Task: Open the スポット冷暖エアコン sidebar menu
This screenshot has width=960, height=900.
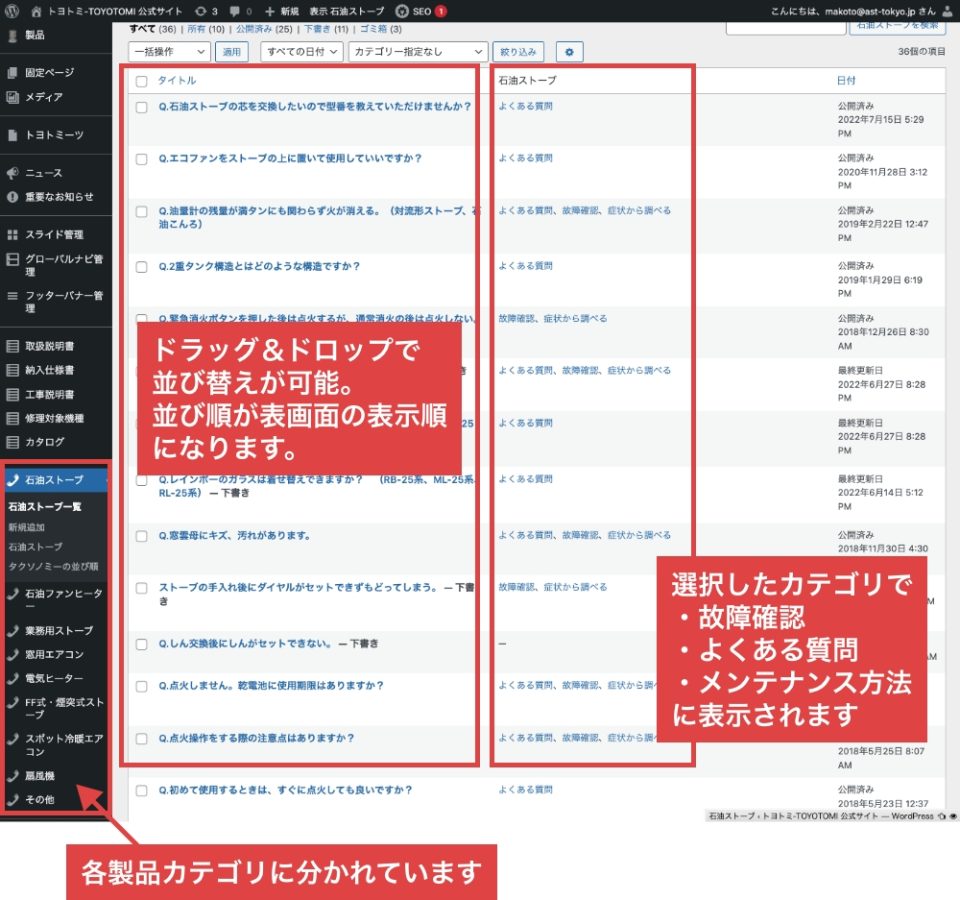Action: pyautogui.click(x=64, y=745)
